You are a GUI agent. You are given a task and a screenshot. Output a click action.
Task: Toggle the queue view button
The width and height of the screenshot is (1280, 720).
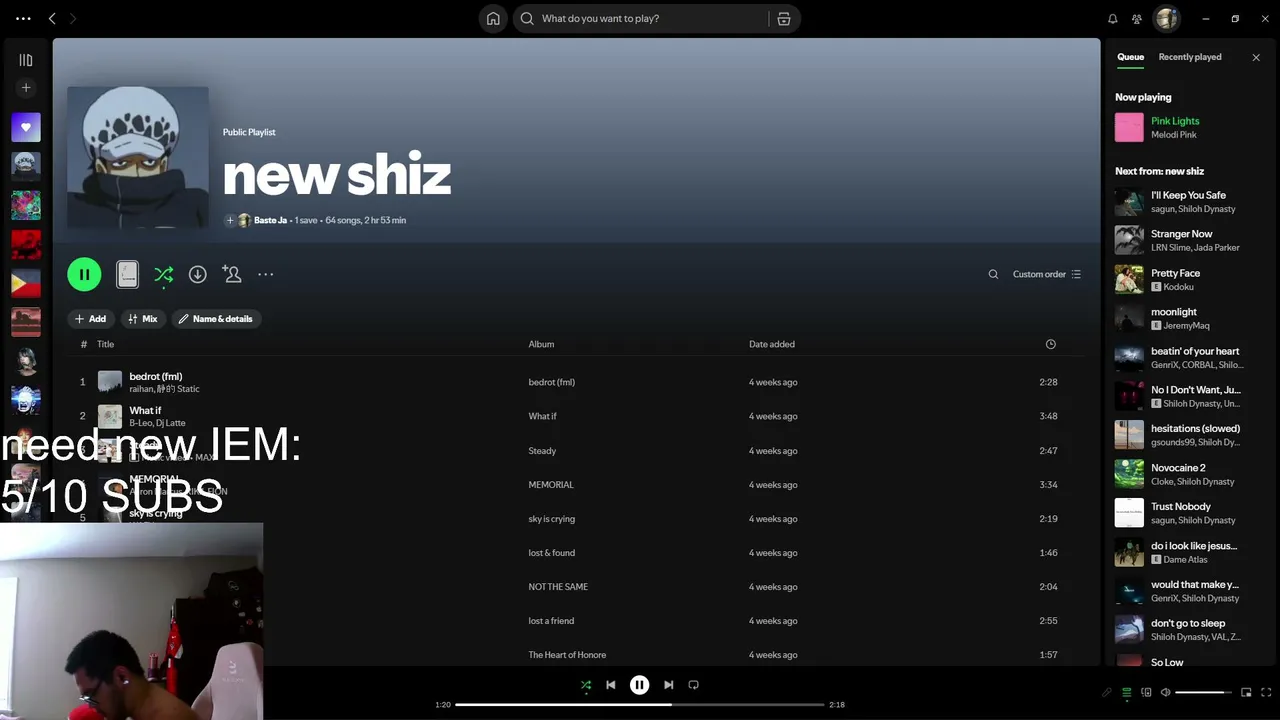pos(1126,692)
